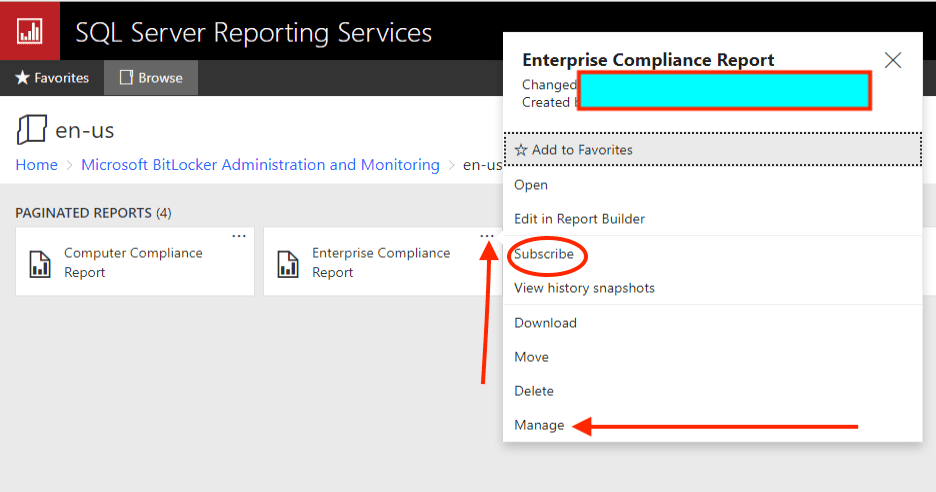Viewport: 936px width, 492px height.
Task: Open Microsoft BitLocker Administration and Monitoring breadcrumb
Action: tap(260, 165)
